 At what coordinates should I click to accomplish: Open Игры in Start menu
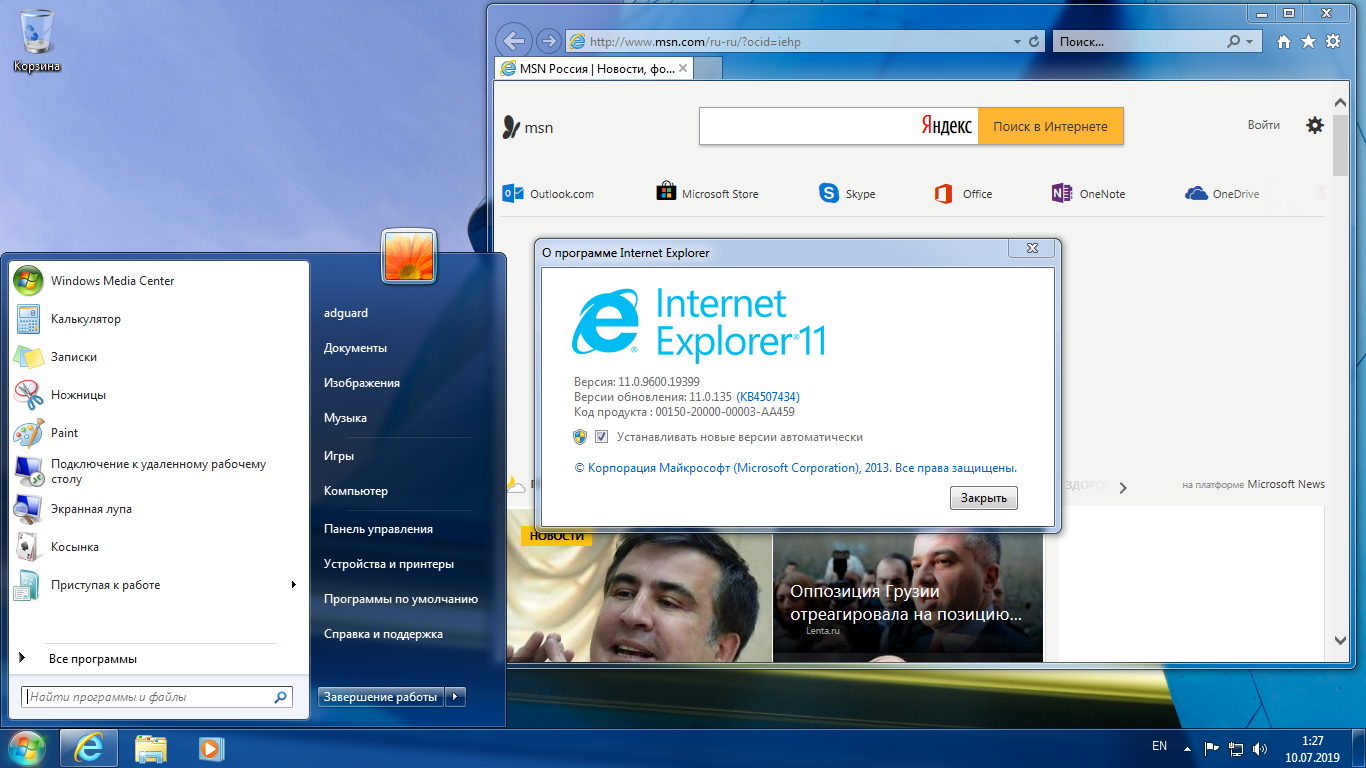tap(339, 456)
